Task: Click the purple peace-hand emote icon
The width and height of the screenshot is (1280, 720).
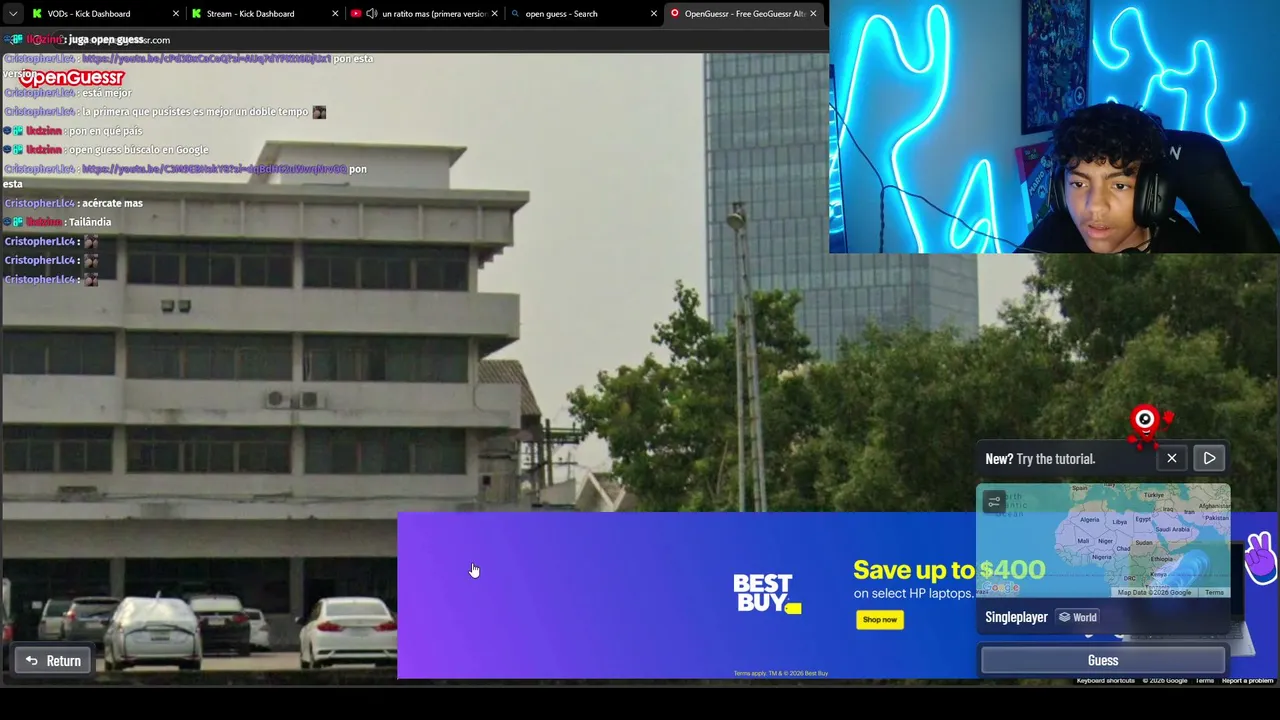Action: 1261,557
